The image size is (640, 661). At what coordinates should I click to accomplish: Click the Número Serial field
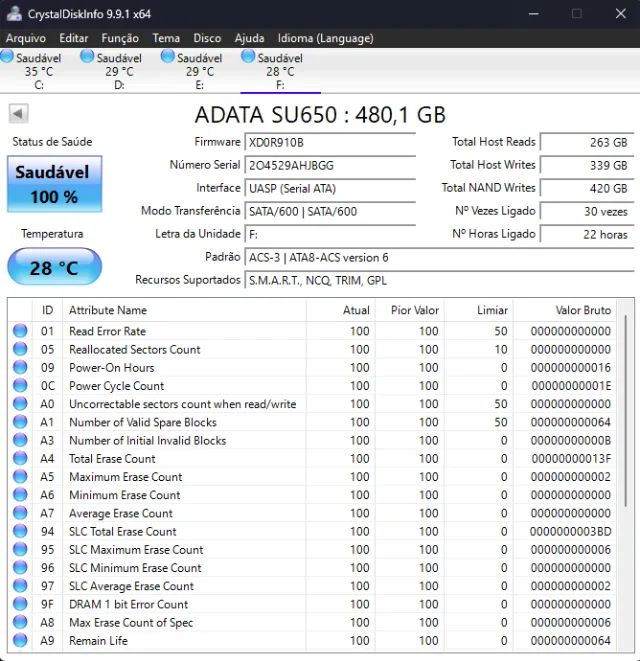(x=330, y=165)
